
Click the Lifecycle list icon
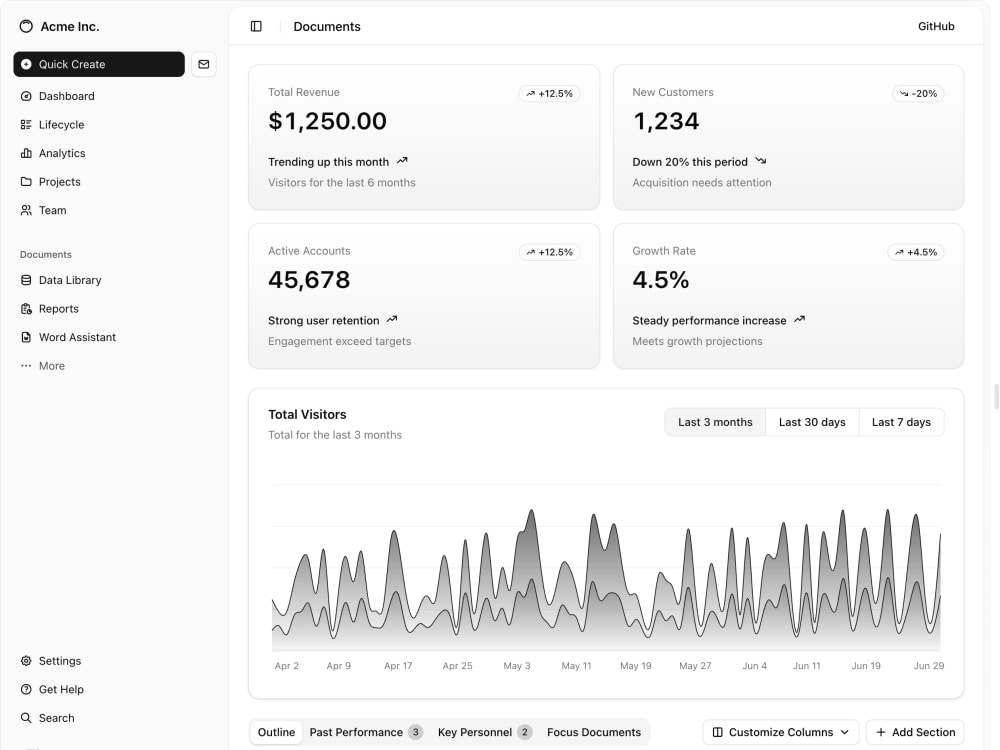point(26,124)
